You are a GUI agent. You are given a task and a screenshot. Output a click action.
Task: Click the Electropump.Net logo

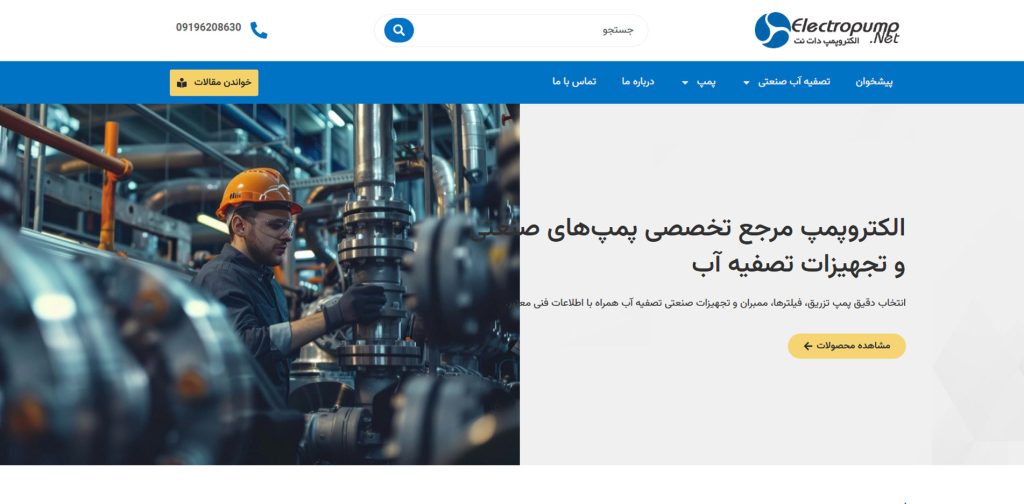coord(827,30)
